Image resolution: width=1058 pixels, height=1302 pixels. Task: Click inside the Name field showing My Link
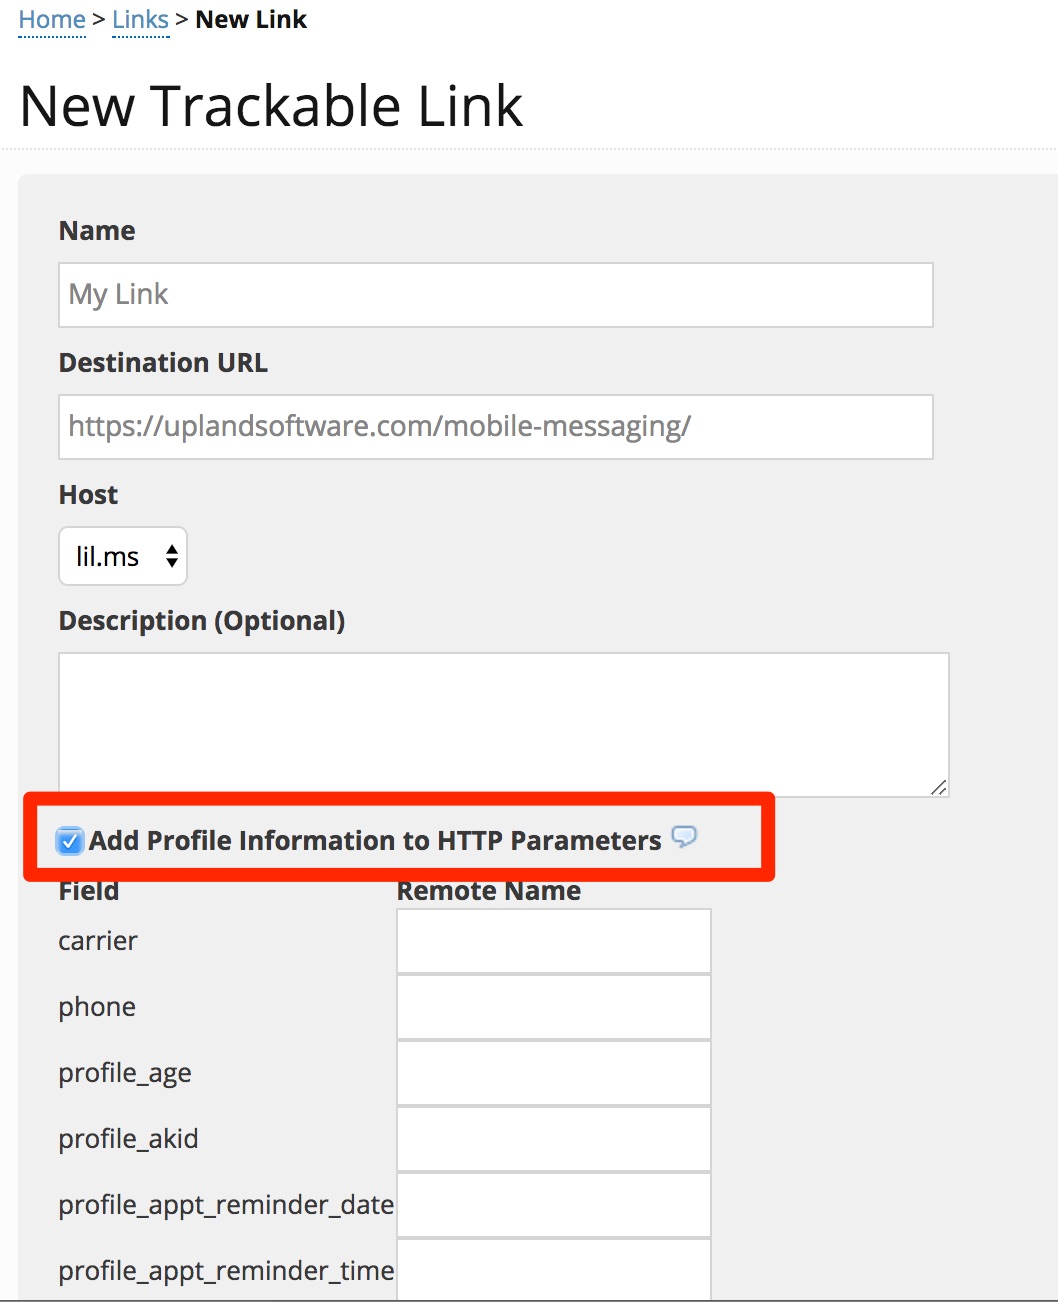pyautogui.click(x=496, y=294)
